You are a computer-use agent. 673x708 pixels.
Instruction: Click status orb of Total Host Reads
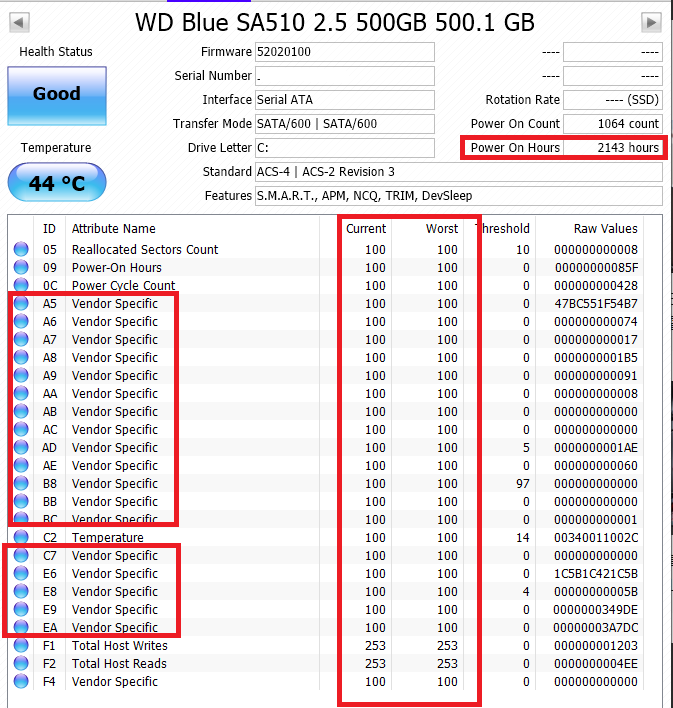(21, 663)
